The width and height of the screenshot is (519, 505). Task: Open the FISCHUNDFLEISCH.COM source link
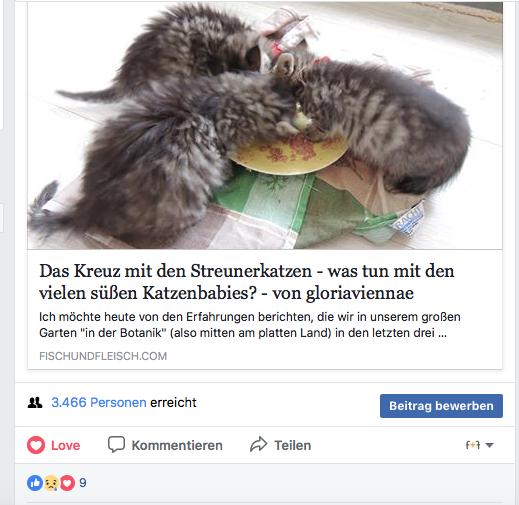click(x=103, y=356)
